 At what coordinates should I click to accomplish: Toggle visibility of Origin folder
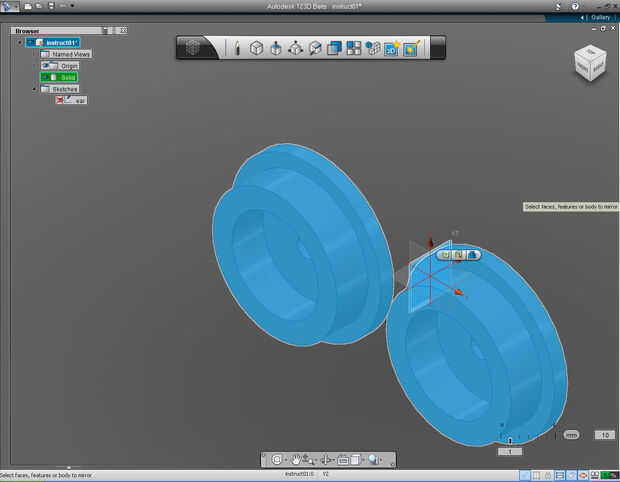(45, 65)
